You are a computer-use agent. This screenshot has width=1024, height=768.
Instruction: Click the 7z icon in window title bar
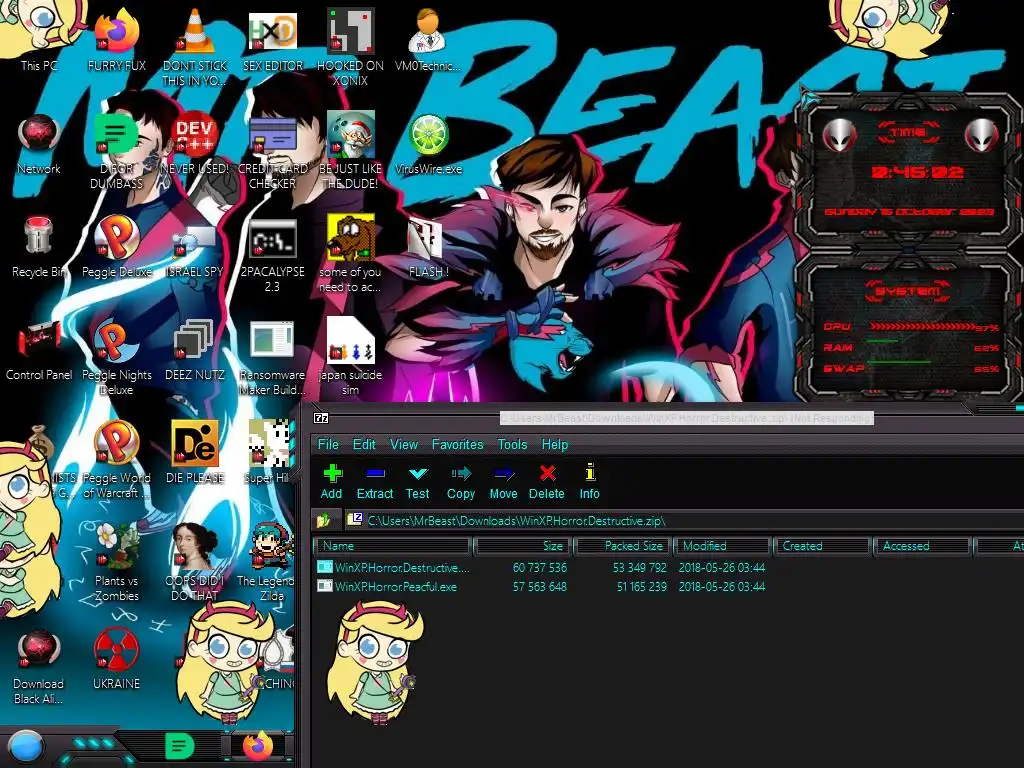tap(321, 418)
